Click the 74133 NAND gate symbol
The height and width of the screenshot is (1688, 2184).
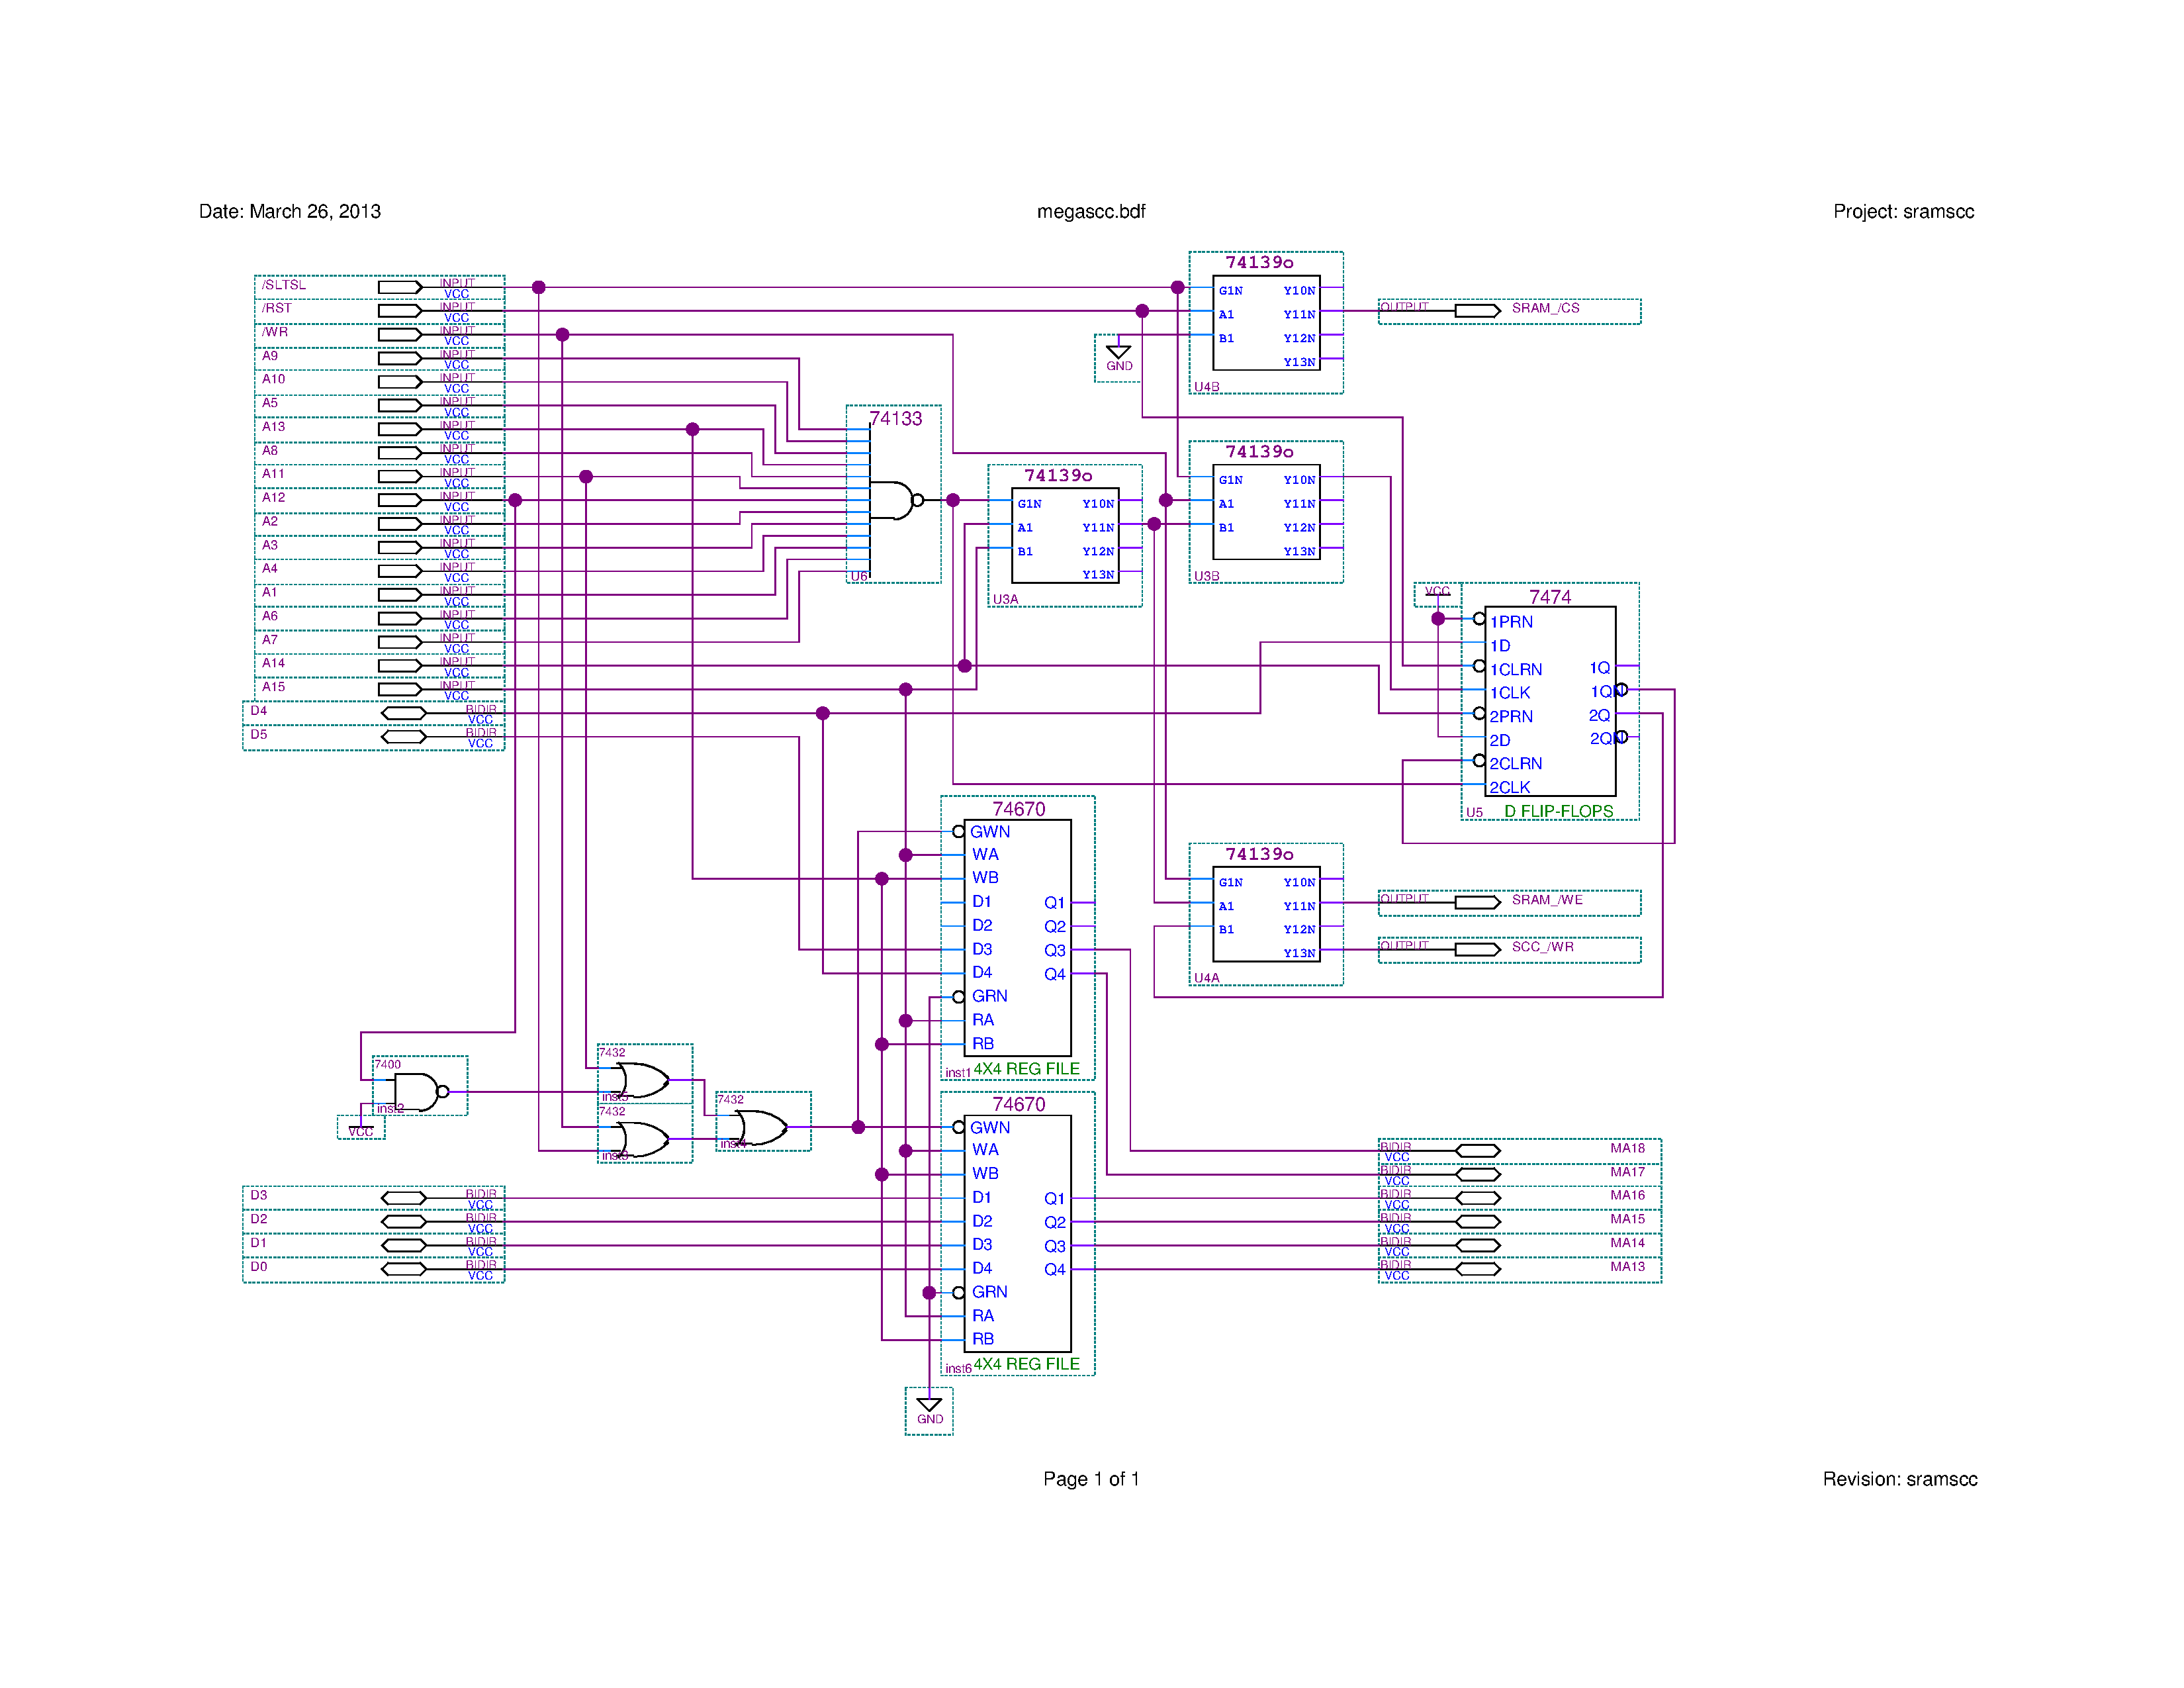[x=896, y=500]
